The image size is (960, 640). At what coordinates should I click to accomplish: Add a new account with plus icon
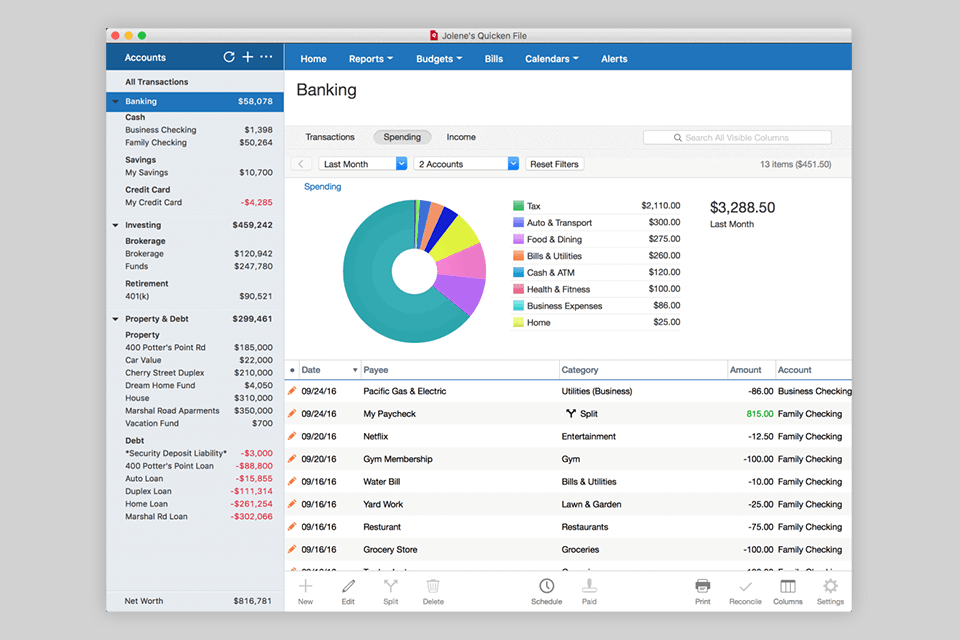(x=247, y=57)
